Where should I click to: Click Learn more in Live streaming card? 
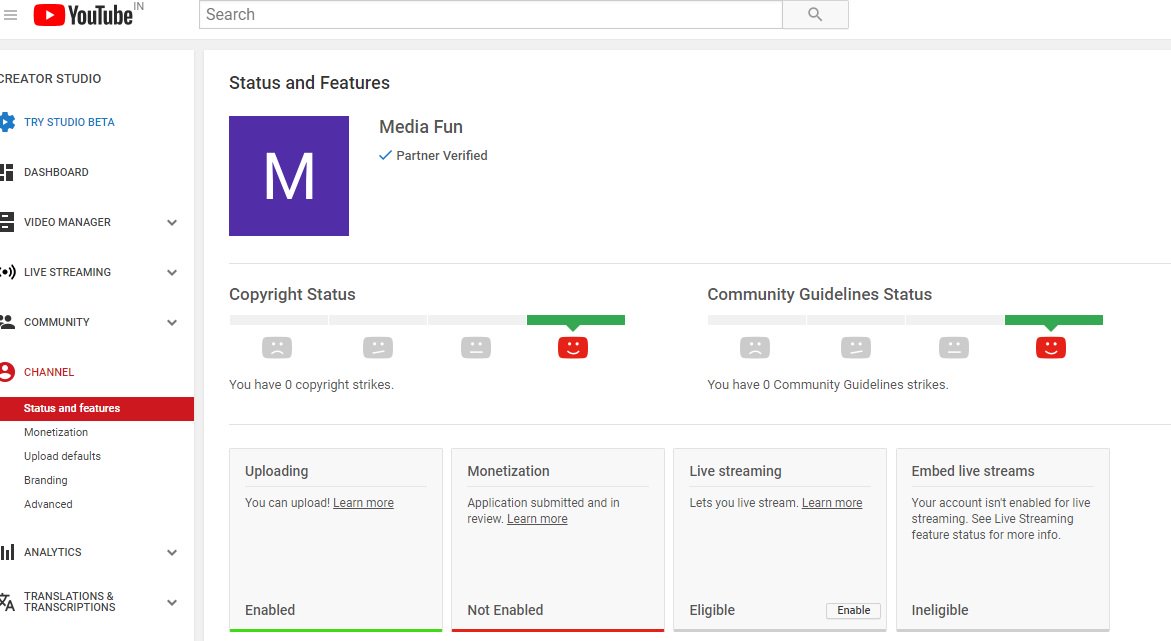pyautogui.click(x=832, y=503)
